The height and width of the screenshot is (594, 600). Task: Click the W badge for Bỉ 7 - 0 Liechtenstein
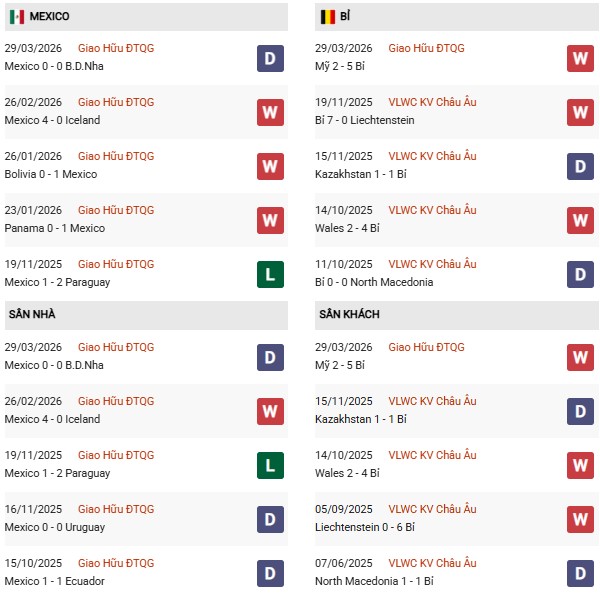pyautogui.click(x=581, y=112)
